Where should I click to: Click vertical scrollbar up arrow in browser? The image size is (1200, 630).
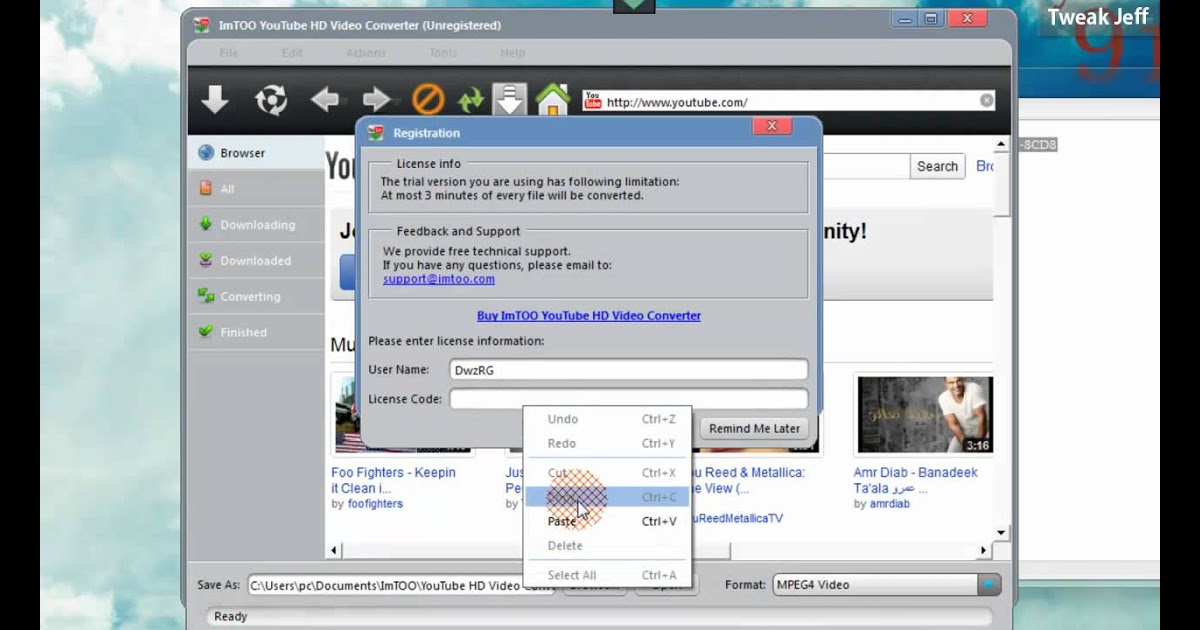(x=1002, y=146)
